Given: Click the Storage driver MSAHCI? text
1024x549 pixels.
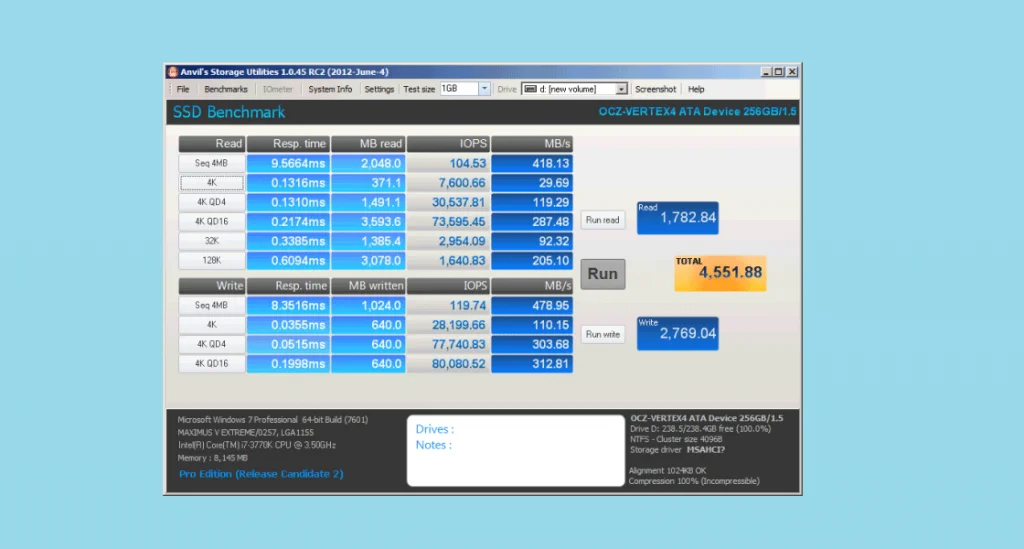Looking at the screenshot, I should pyautogui.click(x=677, y=450).
